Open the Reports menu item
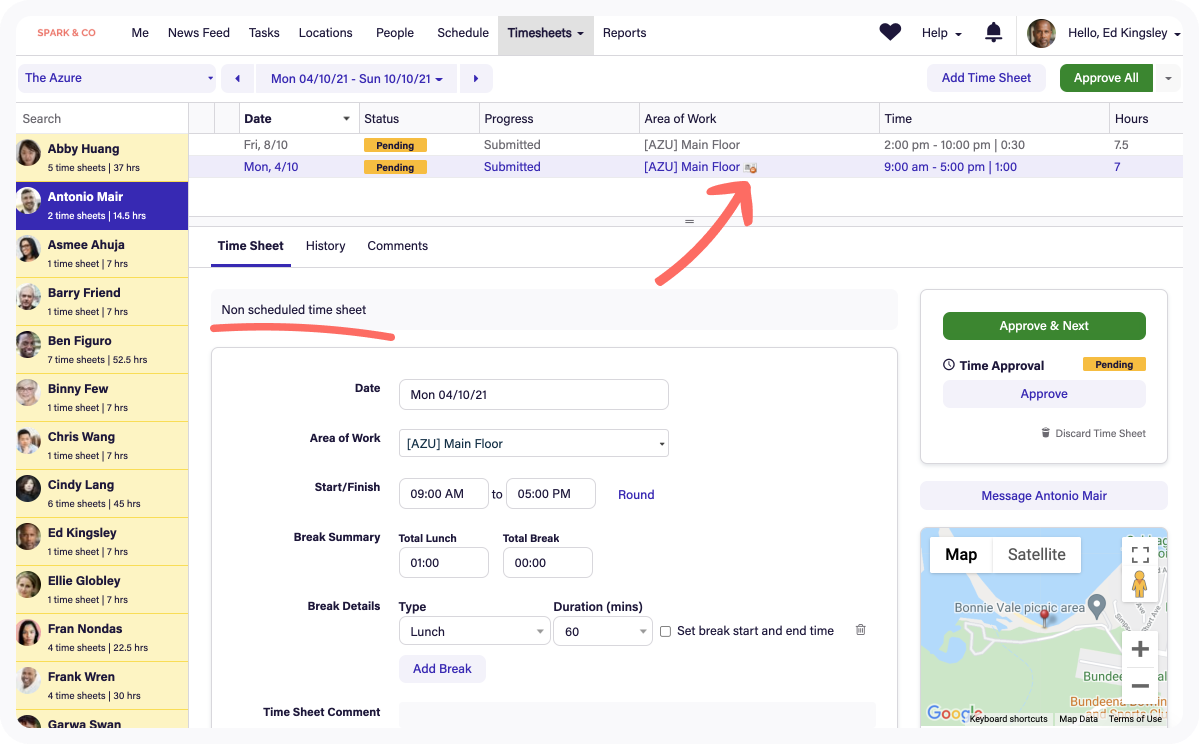Image resolution: width=1199 pixels, height=744 pixels. (624, 33)
